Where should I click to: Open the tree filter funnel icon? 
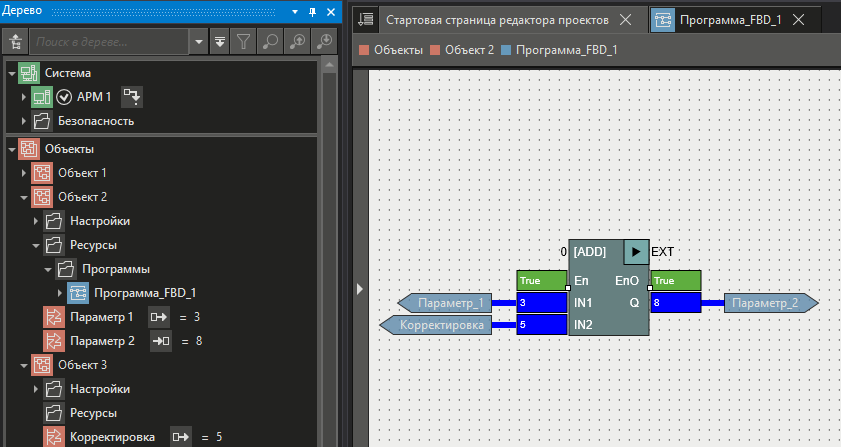[244, 41]
